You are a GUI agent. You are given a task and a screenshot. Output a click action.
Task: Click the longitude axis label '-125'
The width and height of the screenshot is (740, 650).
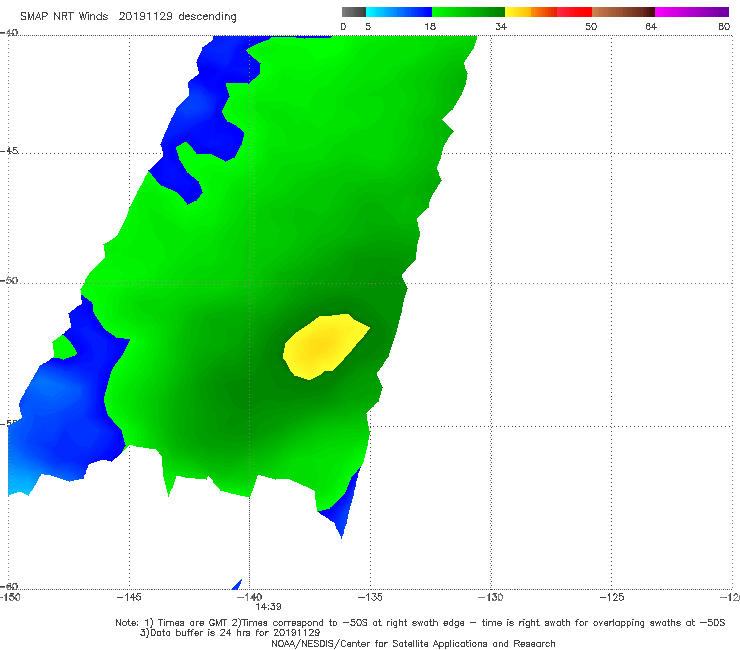tap(611, 597)
